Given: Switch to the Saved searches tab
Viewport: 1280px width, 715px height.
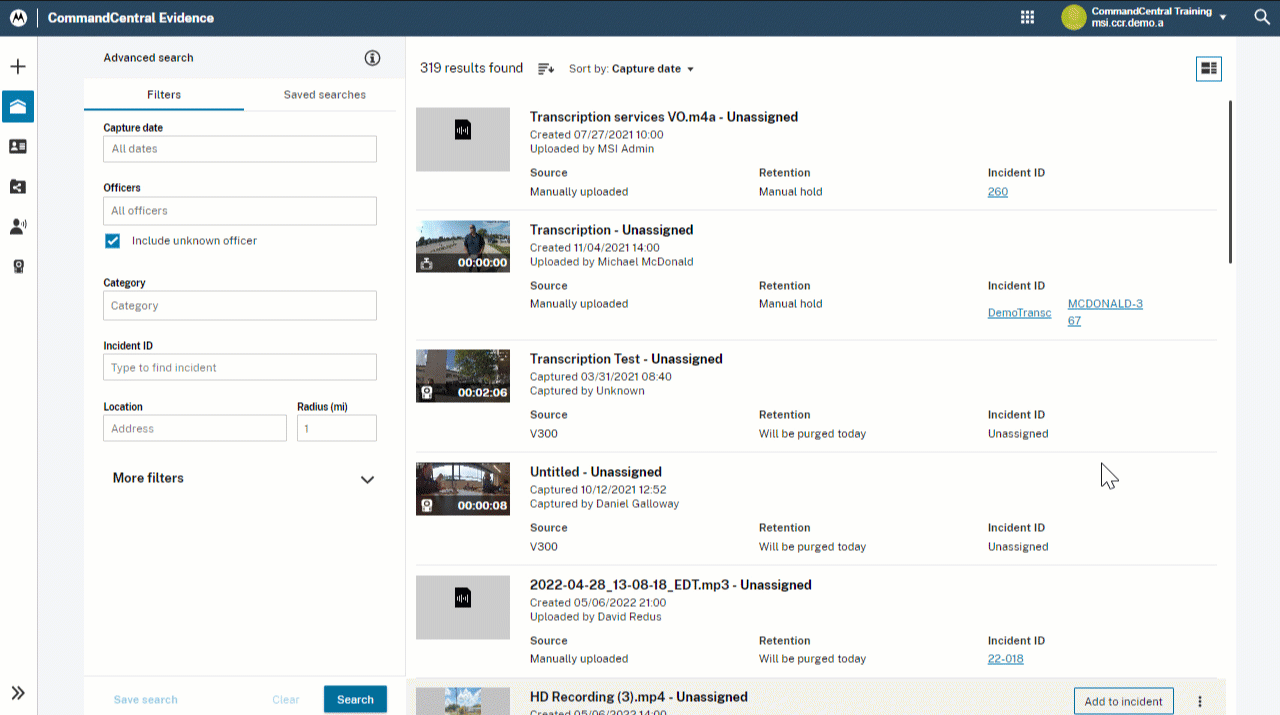Looking at the screenshot, I should coord(324,95).
